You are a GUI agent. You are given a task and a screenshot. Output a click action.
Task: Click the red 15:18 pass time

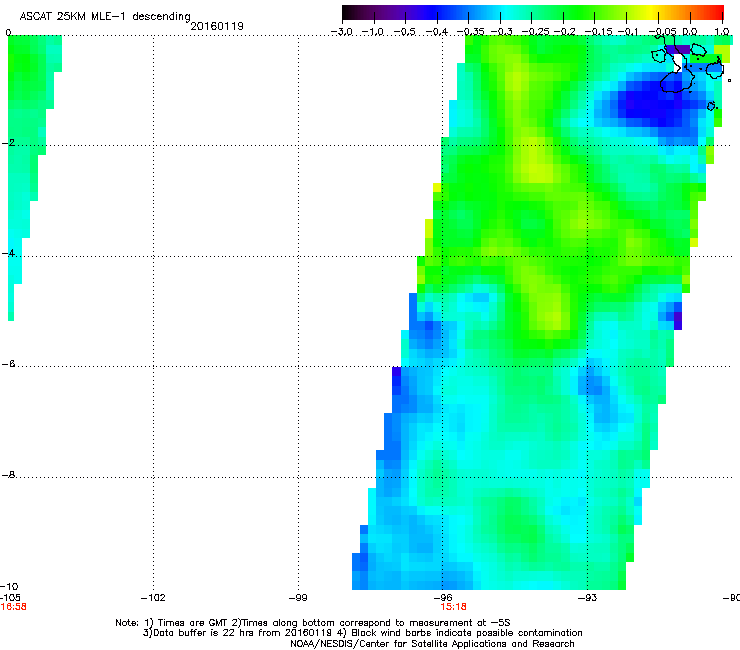click(x=454, y=607)
